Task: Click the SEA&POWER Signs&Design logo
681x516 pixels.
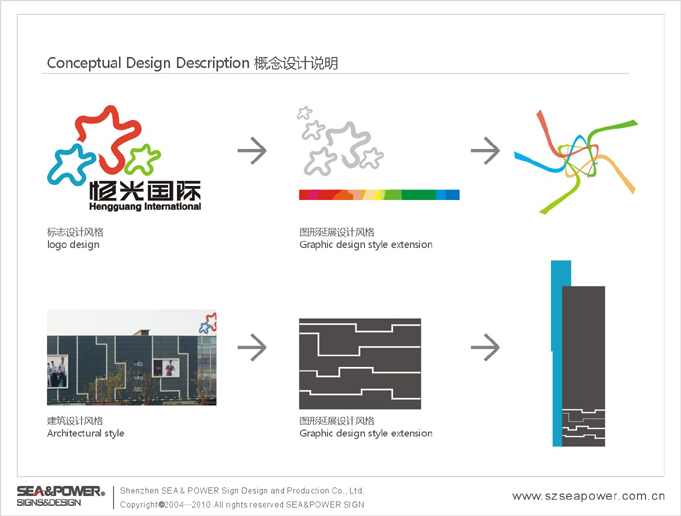Action: (61, 496)
